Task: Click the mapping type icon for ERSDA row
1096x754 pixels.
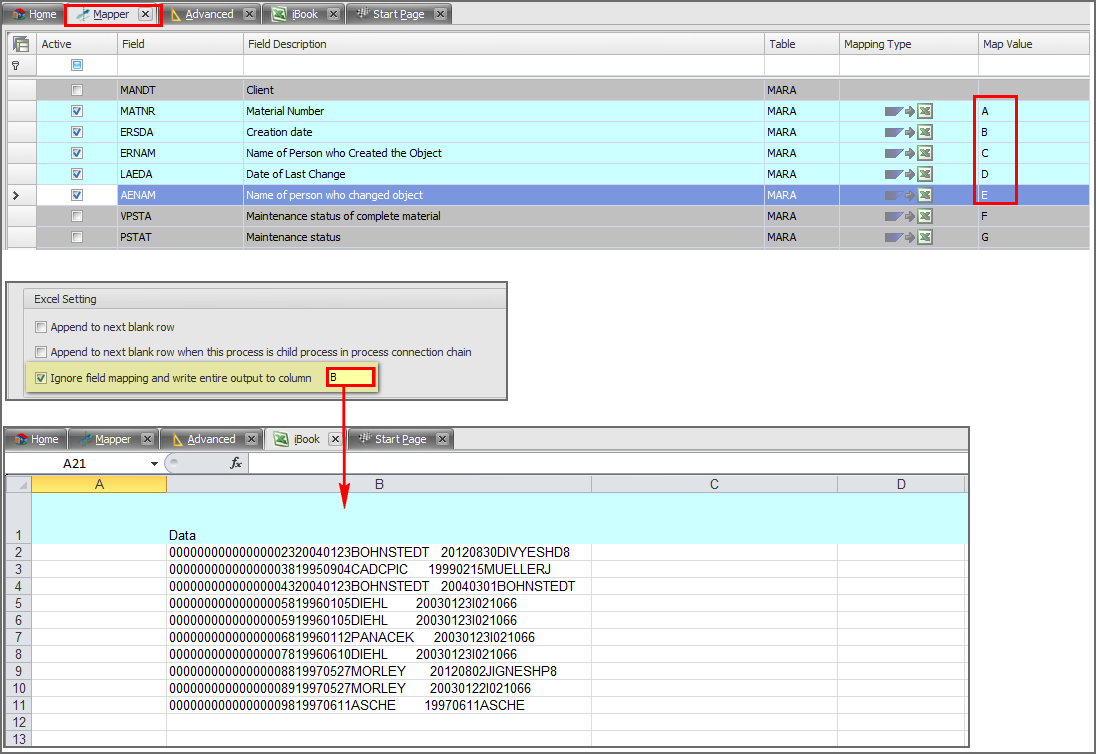Action: (x=908, y=132)
